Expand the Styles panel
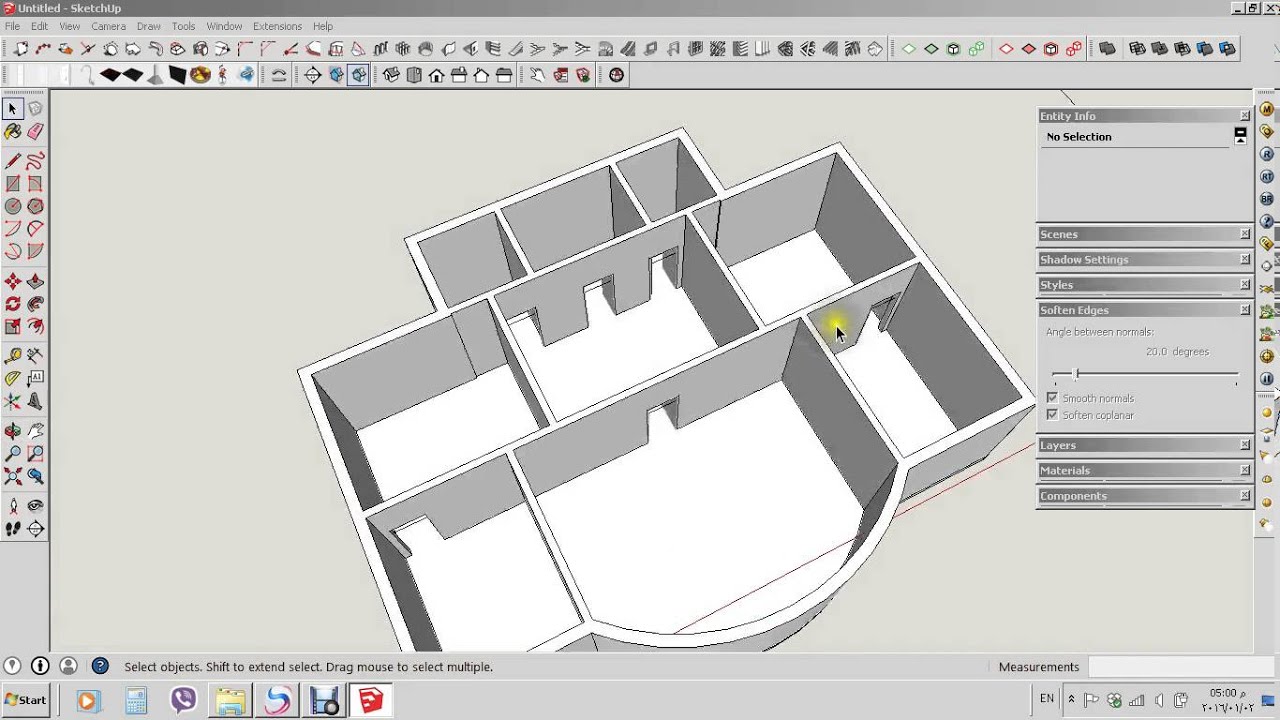The width and height of the screenshot is (1280, 720). 1144,285
